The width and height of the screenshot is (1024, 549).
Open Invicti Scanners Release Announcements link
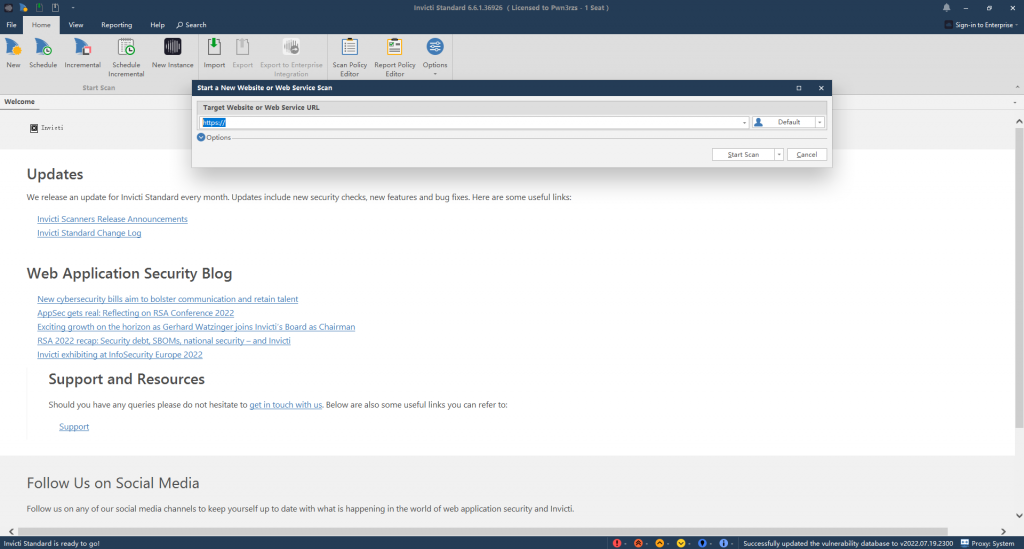[112, 219]
